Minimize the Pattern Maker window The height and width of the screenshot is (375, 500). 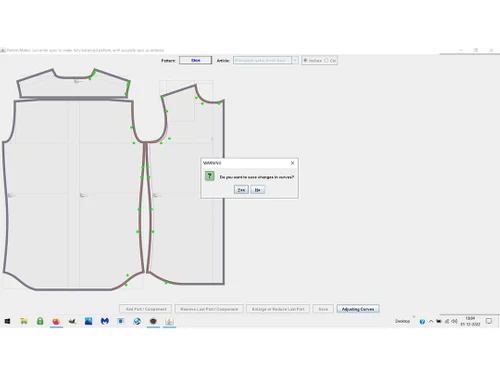pyautogui.click(x=461, y=50)
